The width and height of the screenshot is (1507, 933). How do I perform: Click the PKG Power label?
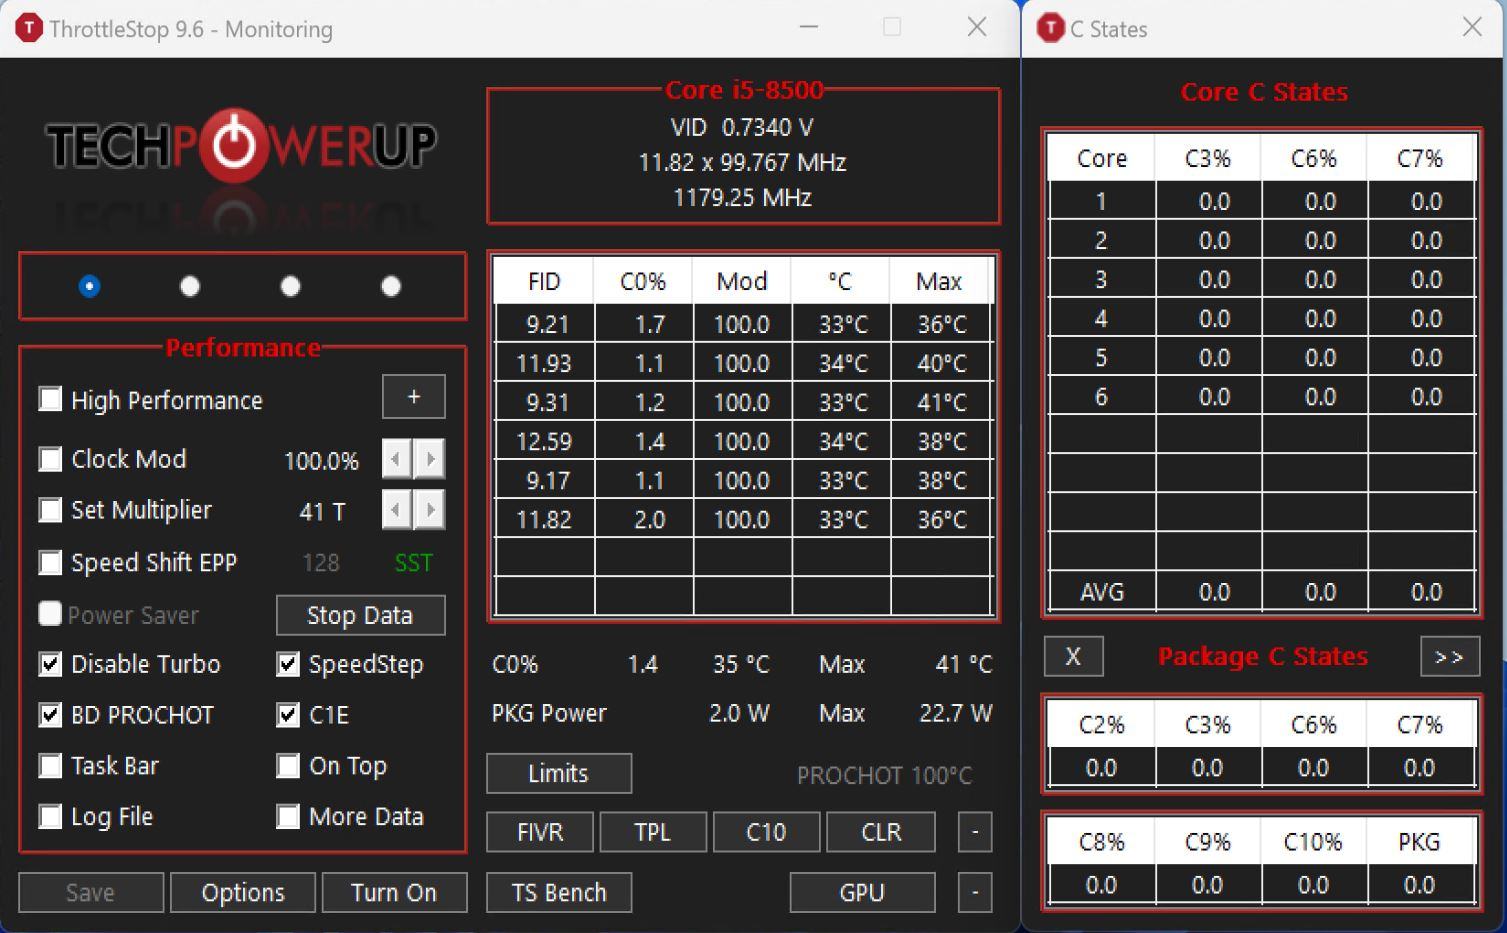point(549,713)
